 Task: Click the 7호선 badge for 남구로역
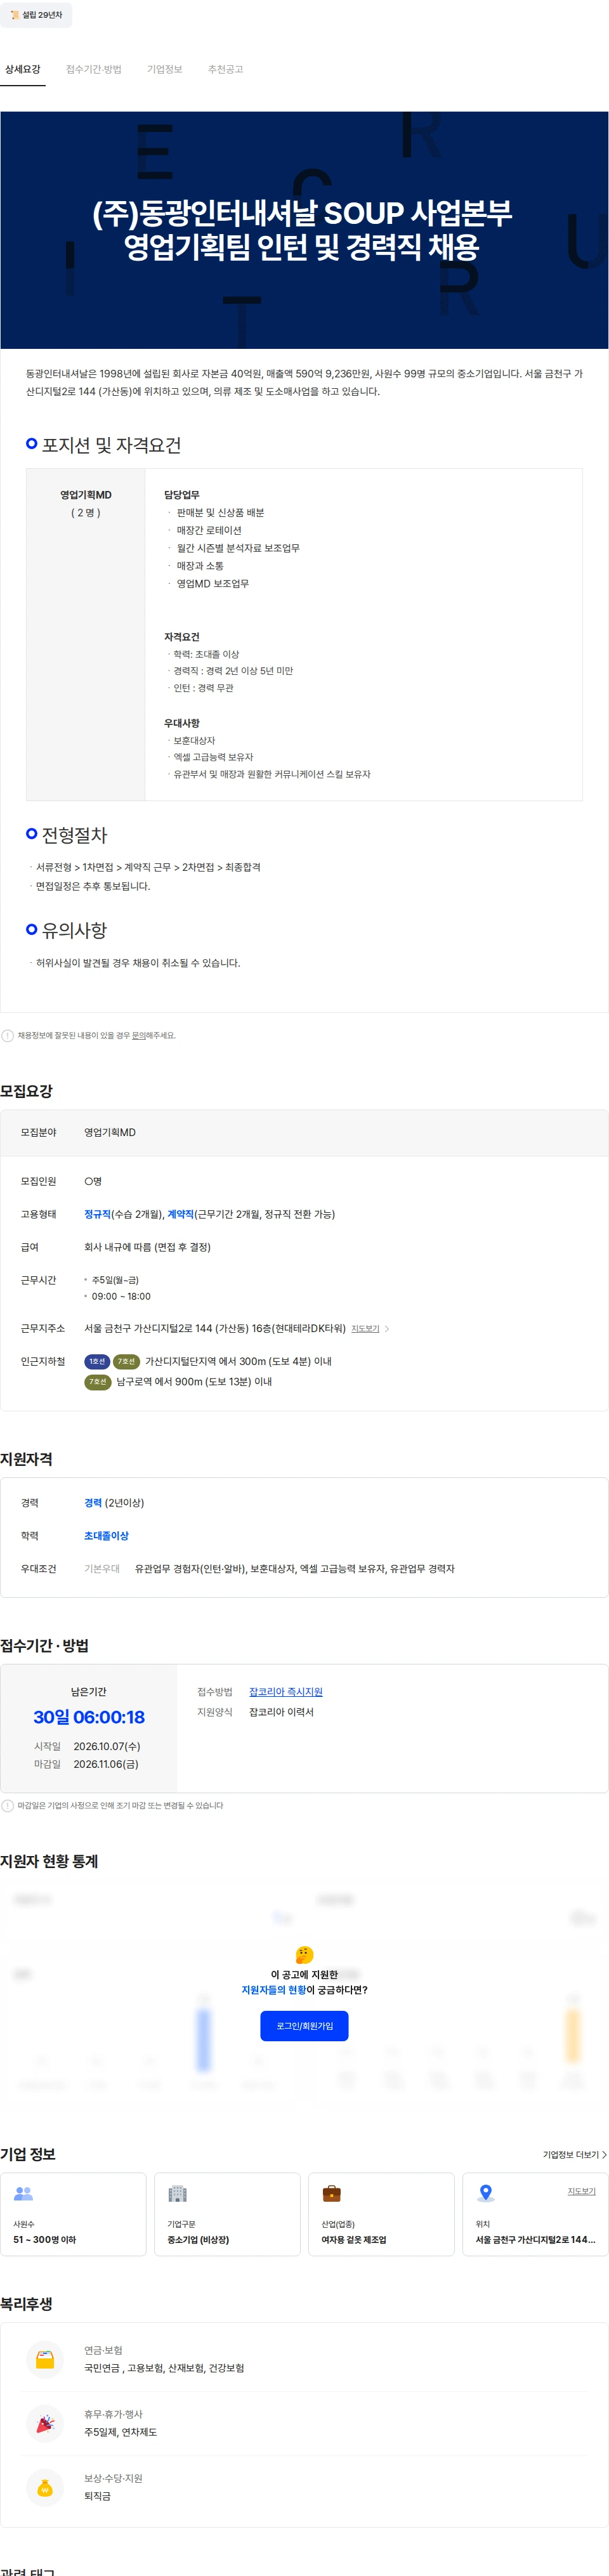97,1381
